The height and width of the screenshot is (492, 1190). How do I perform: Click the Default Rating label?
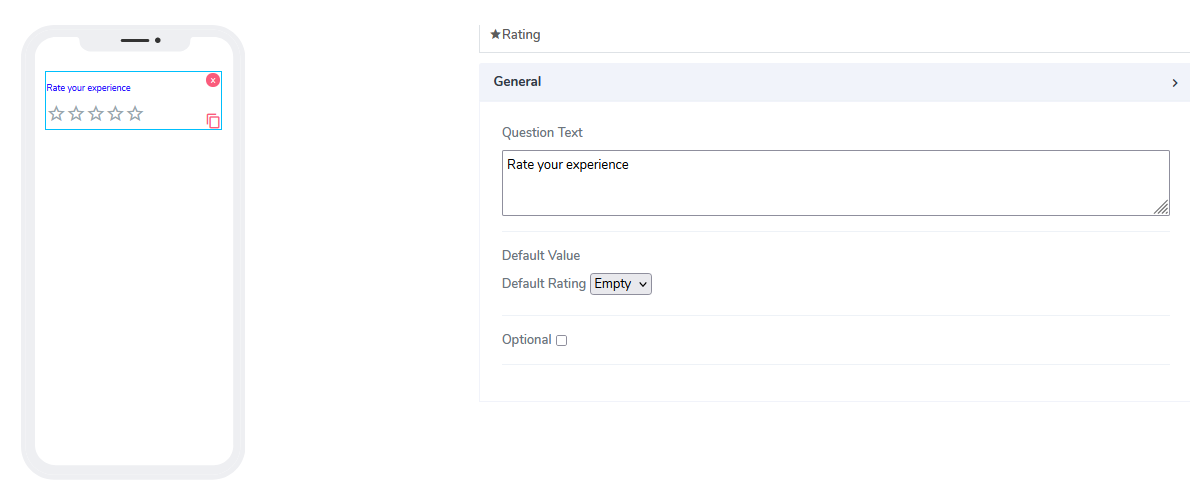[x=543, y=284]
